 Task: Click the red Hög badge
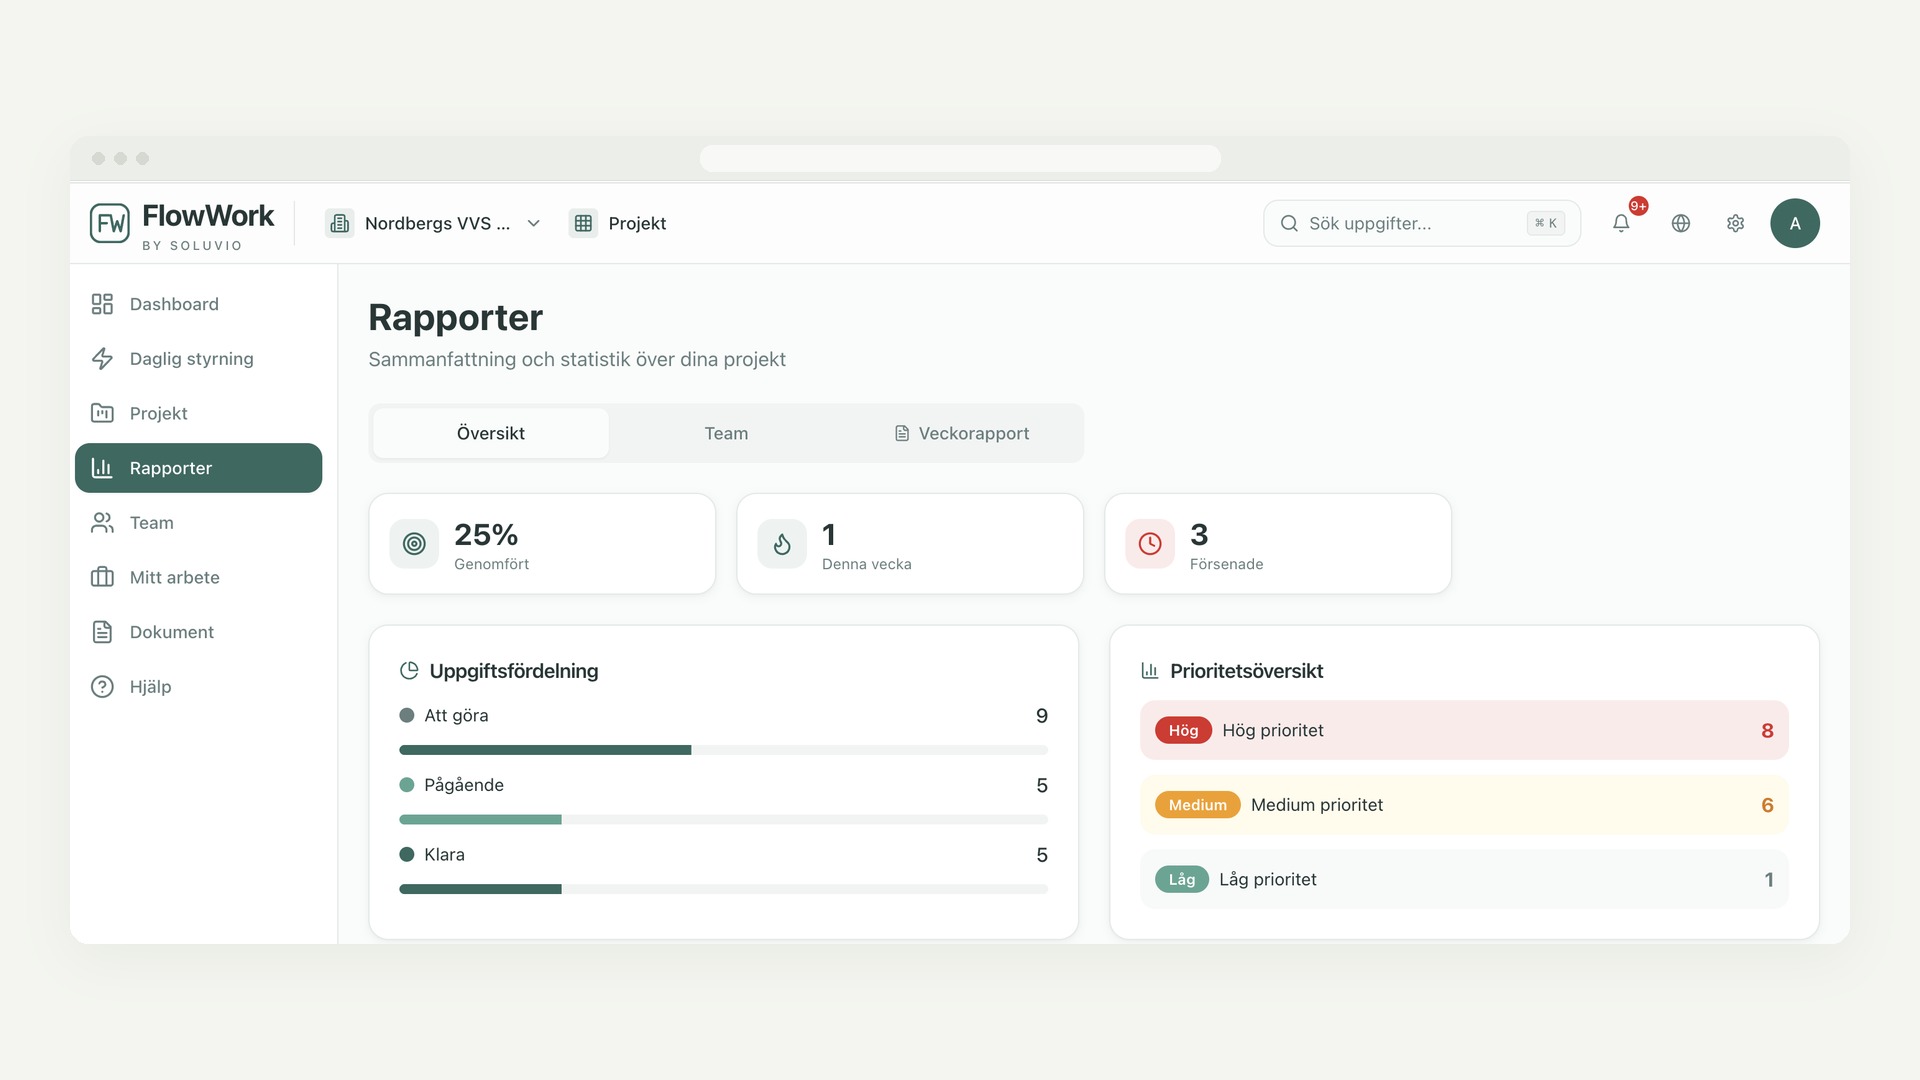point(1183,731)
